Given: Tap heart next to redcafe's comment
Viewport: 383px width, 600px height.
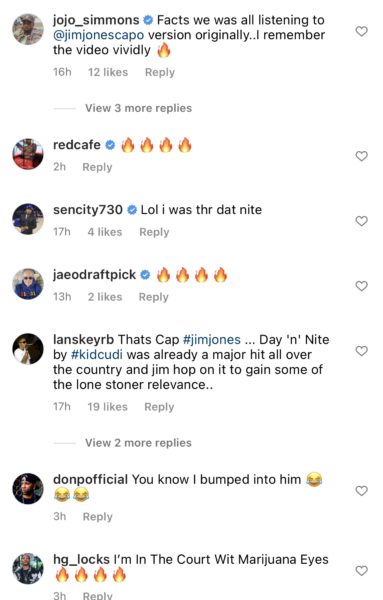Looking at the screenshot, I should (362, 156).
